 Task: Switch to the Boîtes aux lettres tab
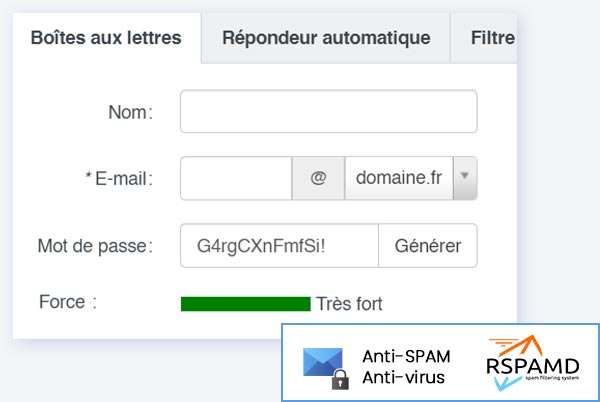point(106,39)
